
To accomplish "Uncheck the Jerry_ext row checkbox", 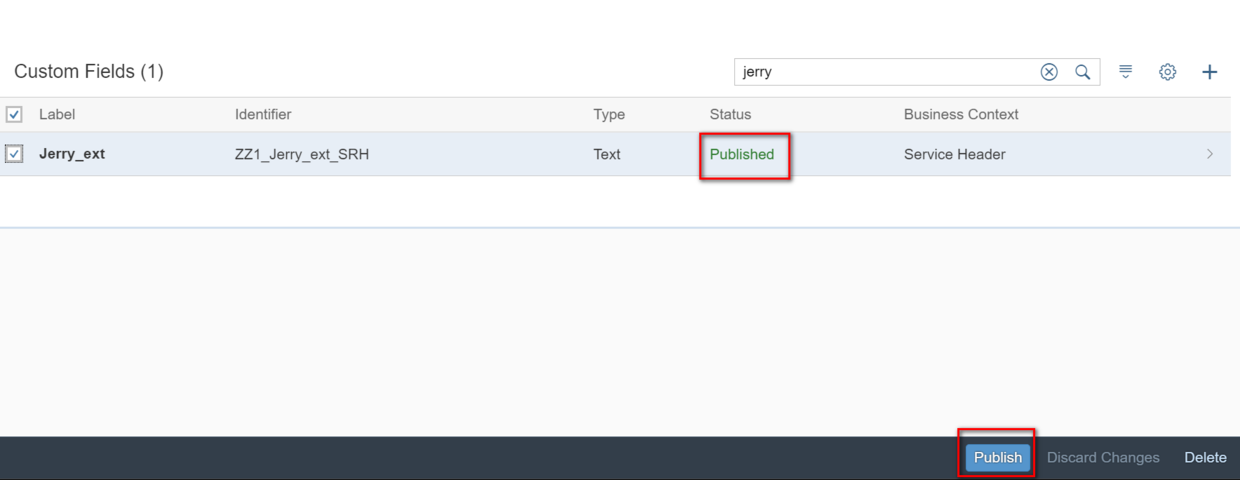I will pyautogui.click(x=14, y=154).
